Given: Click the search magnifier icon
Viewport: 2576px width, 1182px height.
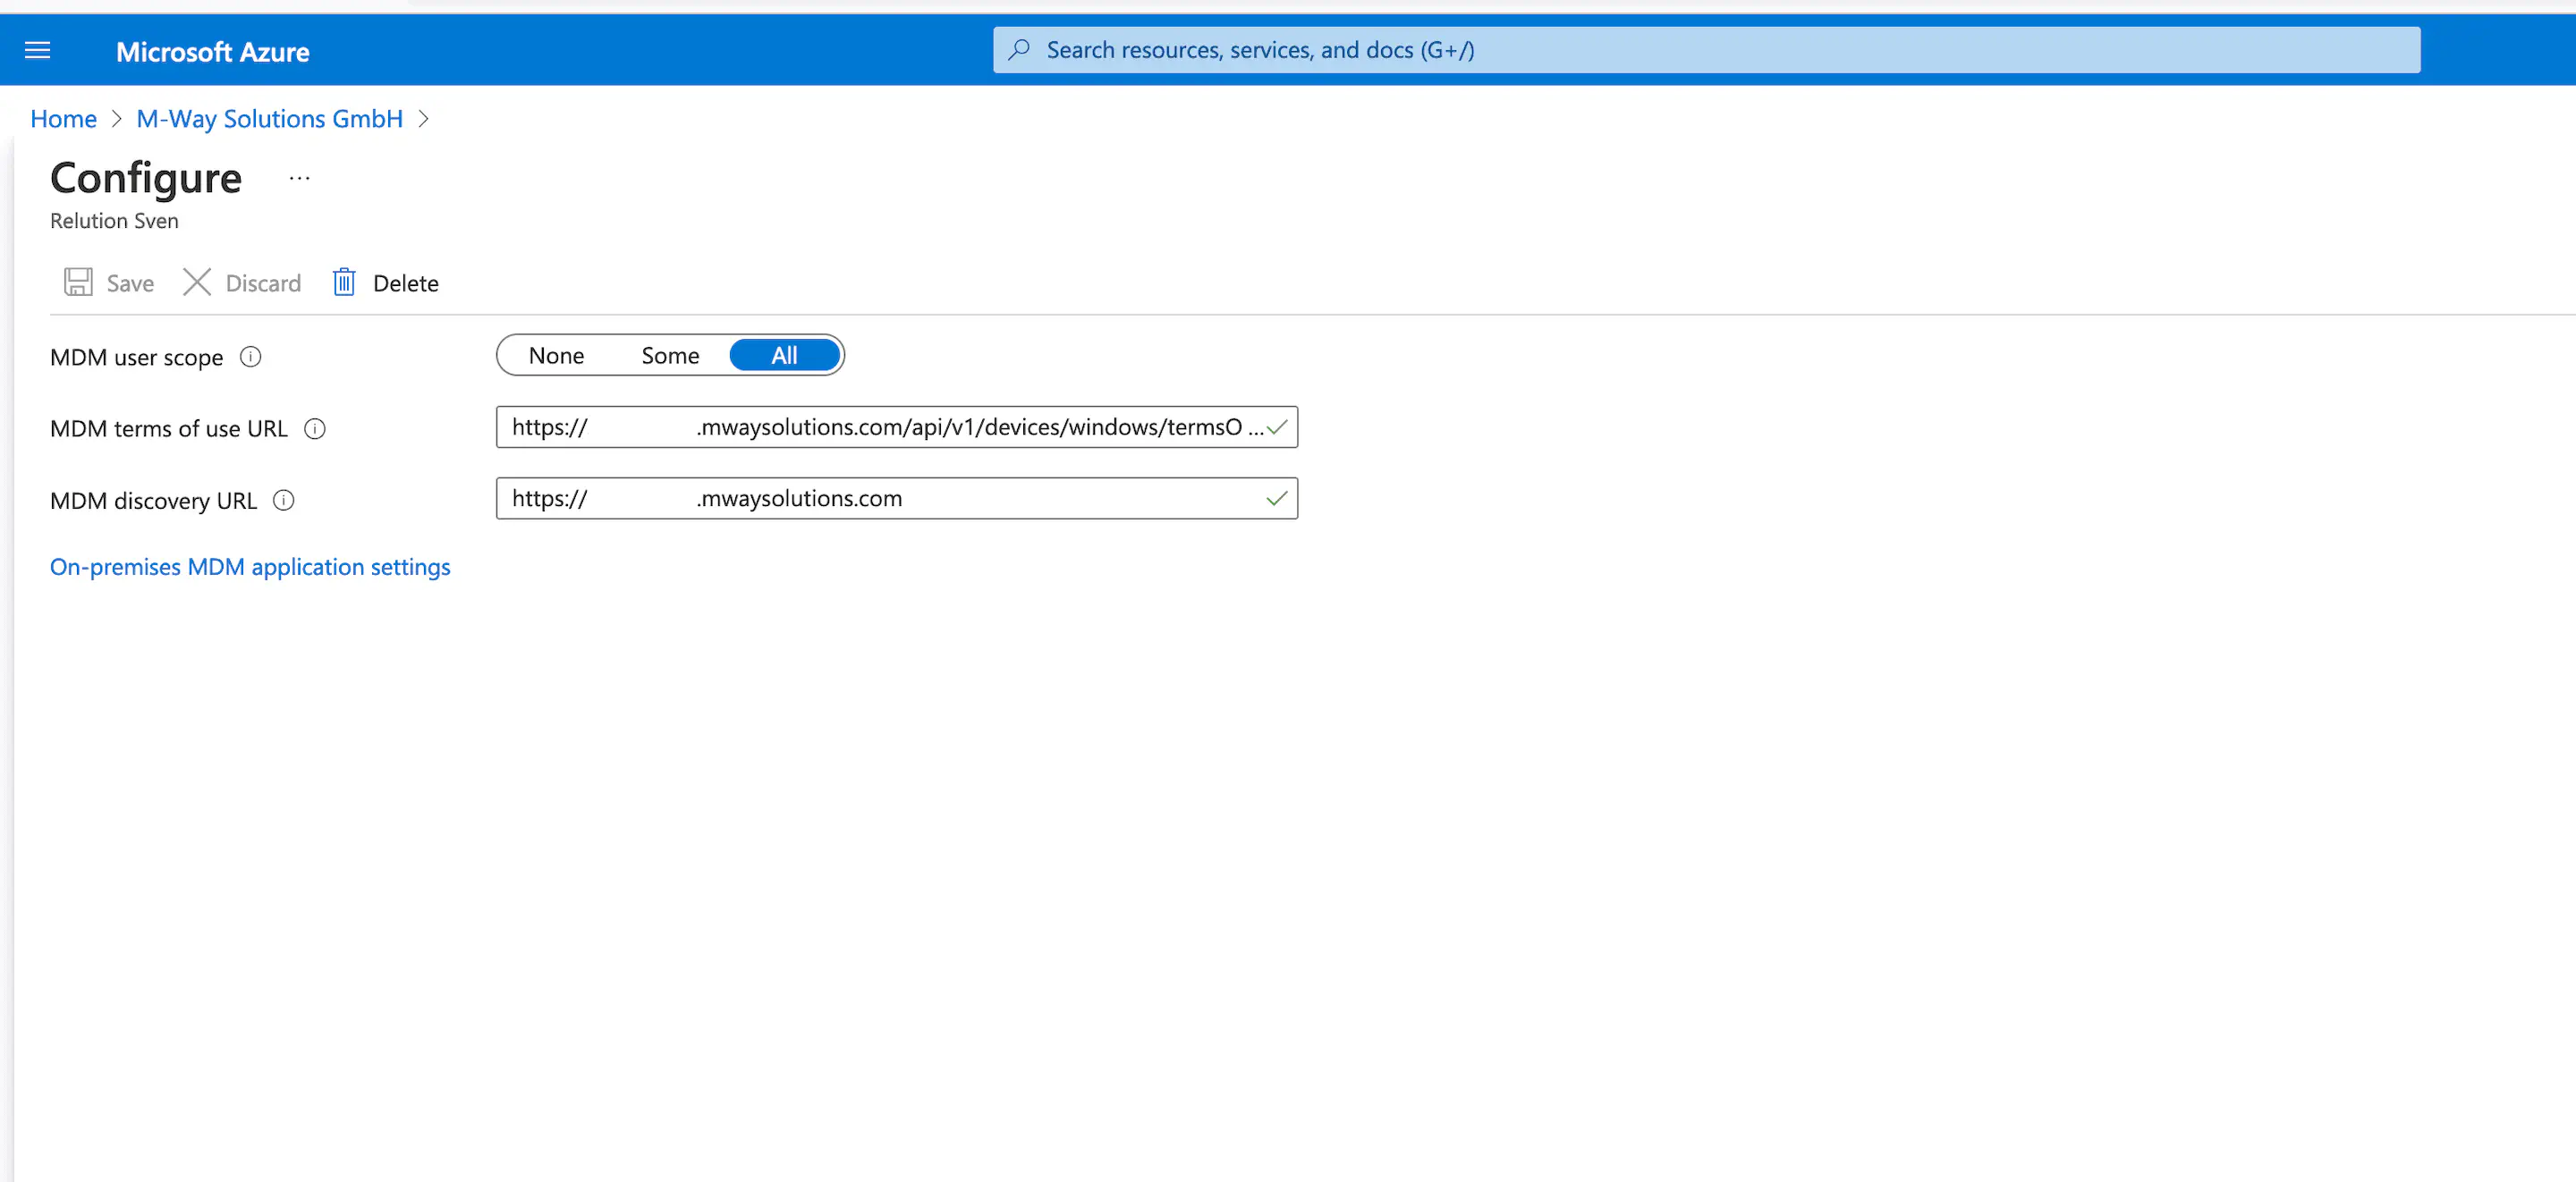Looking at the screenshot, I should point(1019,50).
